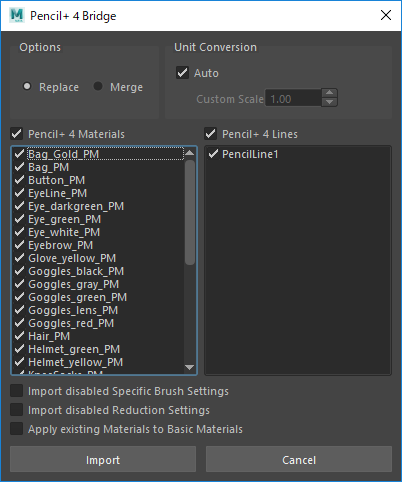Screen dimensions: 402x482
Task: Select the Bag_Gold_PM material name
Action: [x=63, y=154]
